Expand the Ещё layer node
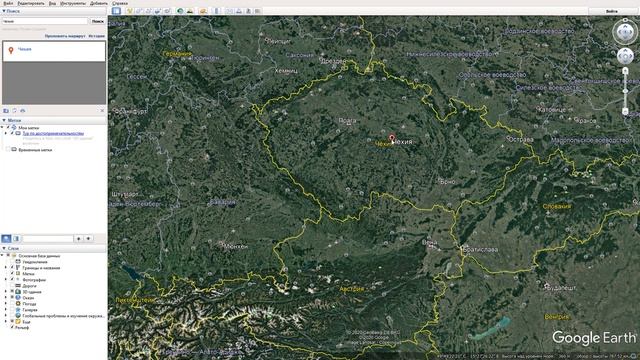Screen dimensions: 640x360 click(6, 322)
